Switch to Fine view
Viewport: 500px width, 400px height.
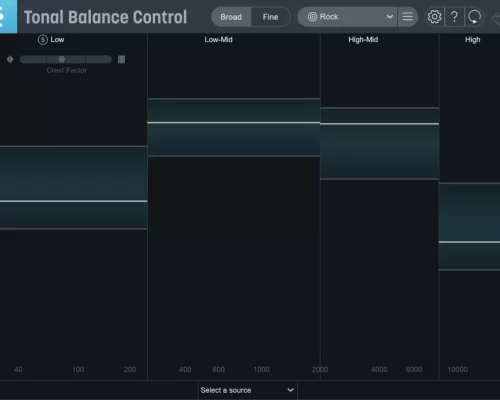point(270,17)
